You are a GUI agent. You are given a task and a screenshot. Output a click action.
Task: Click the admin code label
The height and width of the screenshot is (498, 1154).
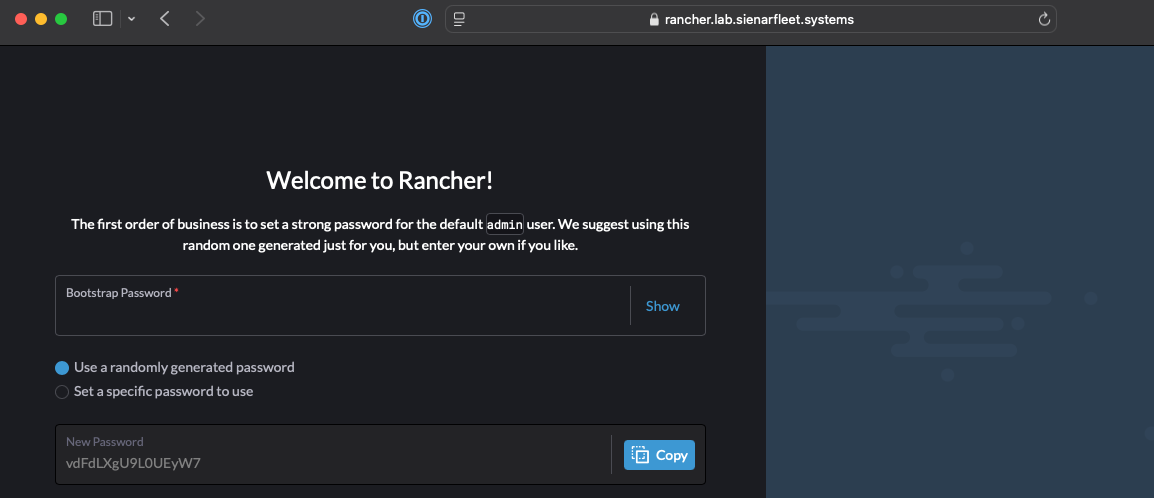505,224
